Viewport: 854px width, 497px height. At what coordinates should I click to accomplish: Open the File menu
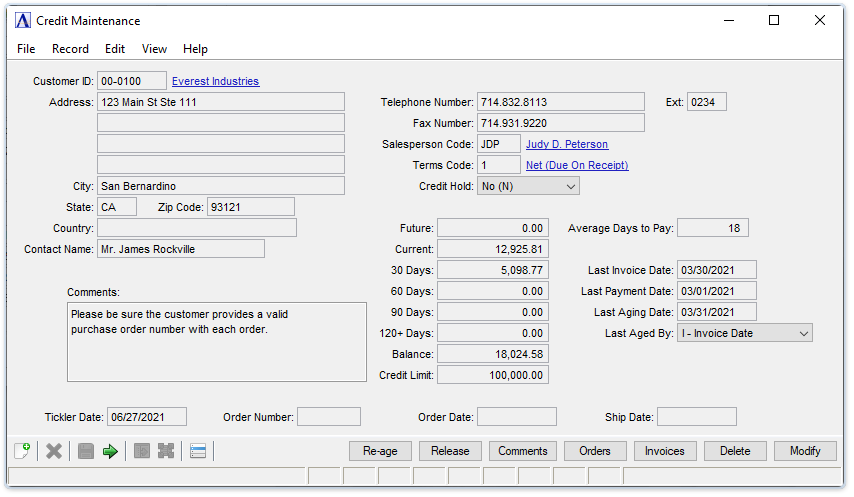pos(26,49)
